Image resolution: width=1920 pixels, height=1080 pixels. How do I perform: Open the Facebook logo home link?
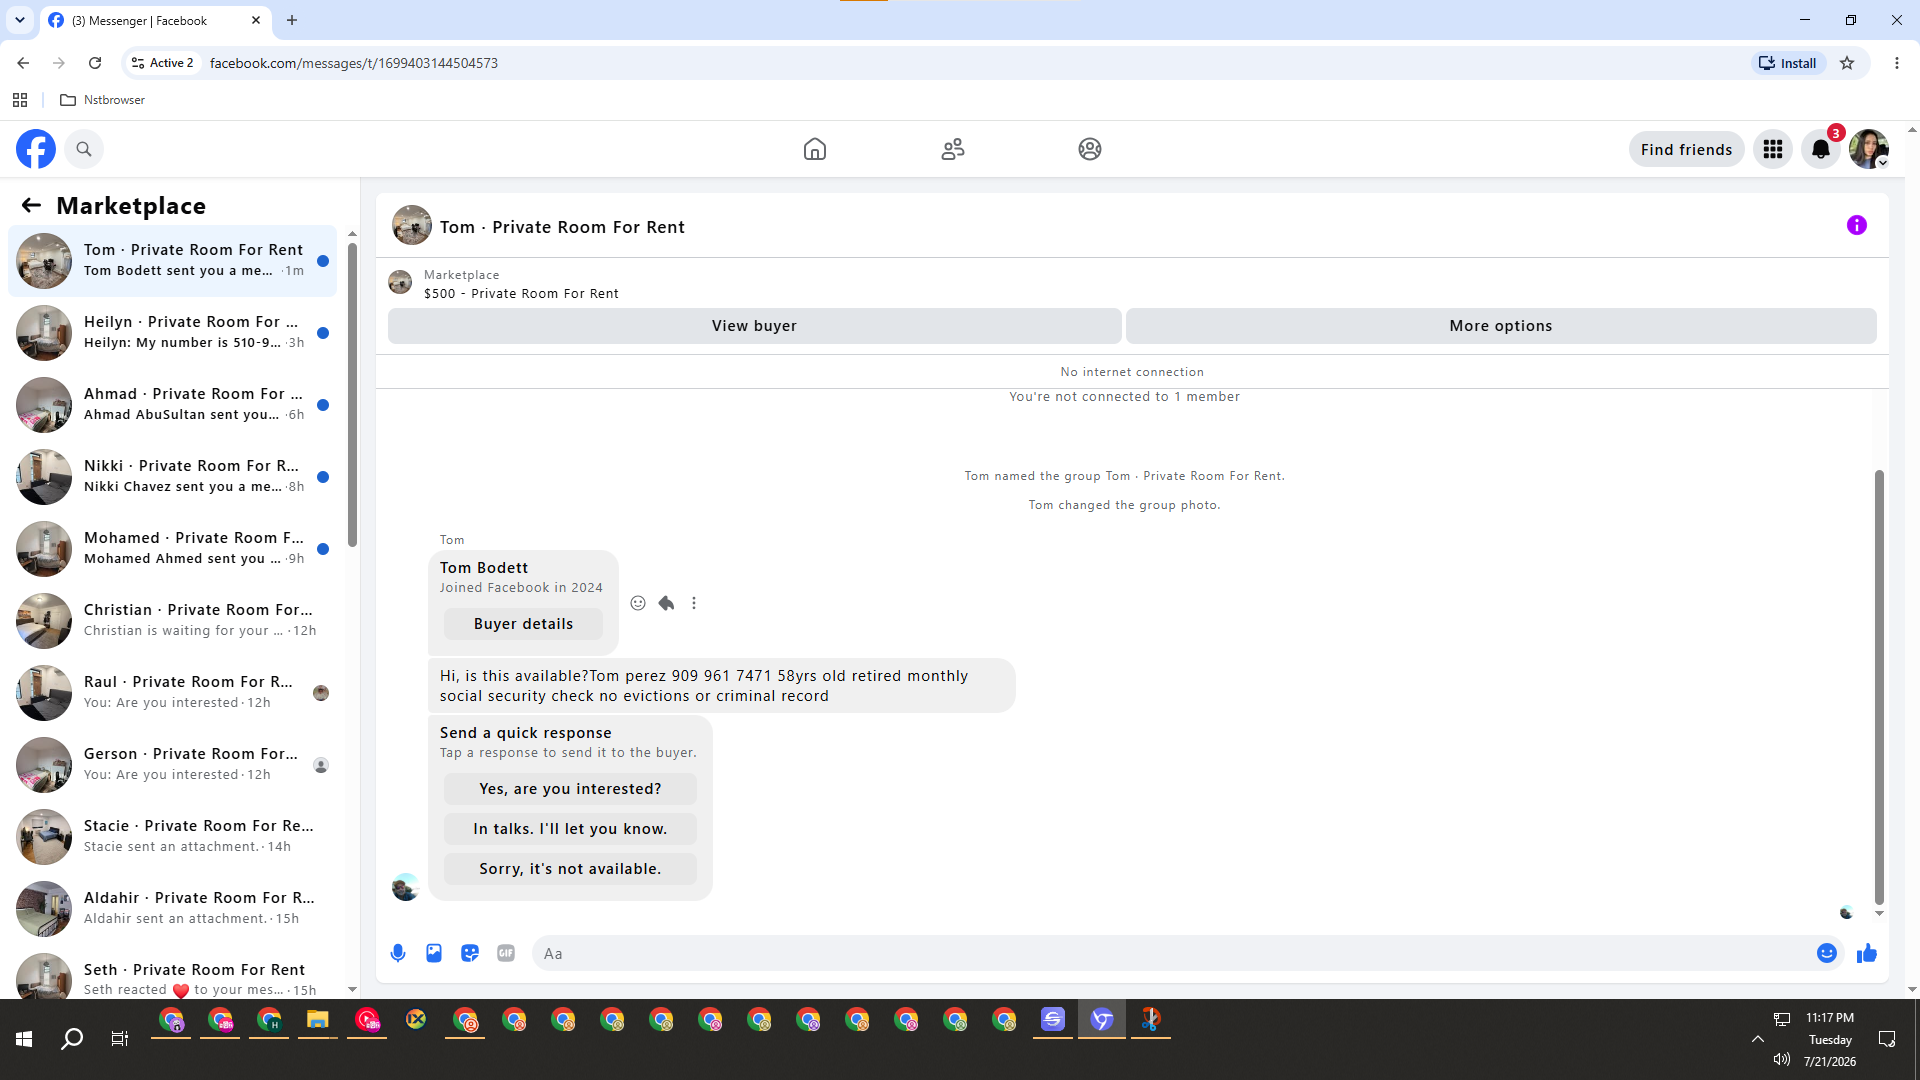tap(36, 149)
